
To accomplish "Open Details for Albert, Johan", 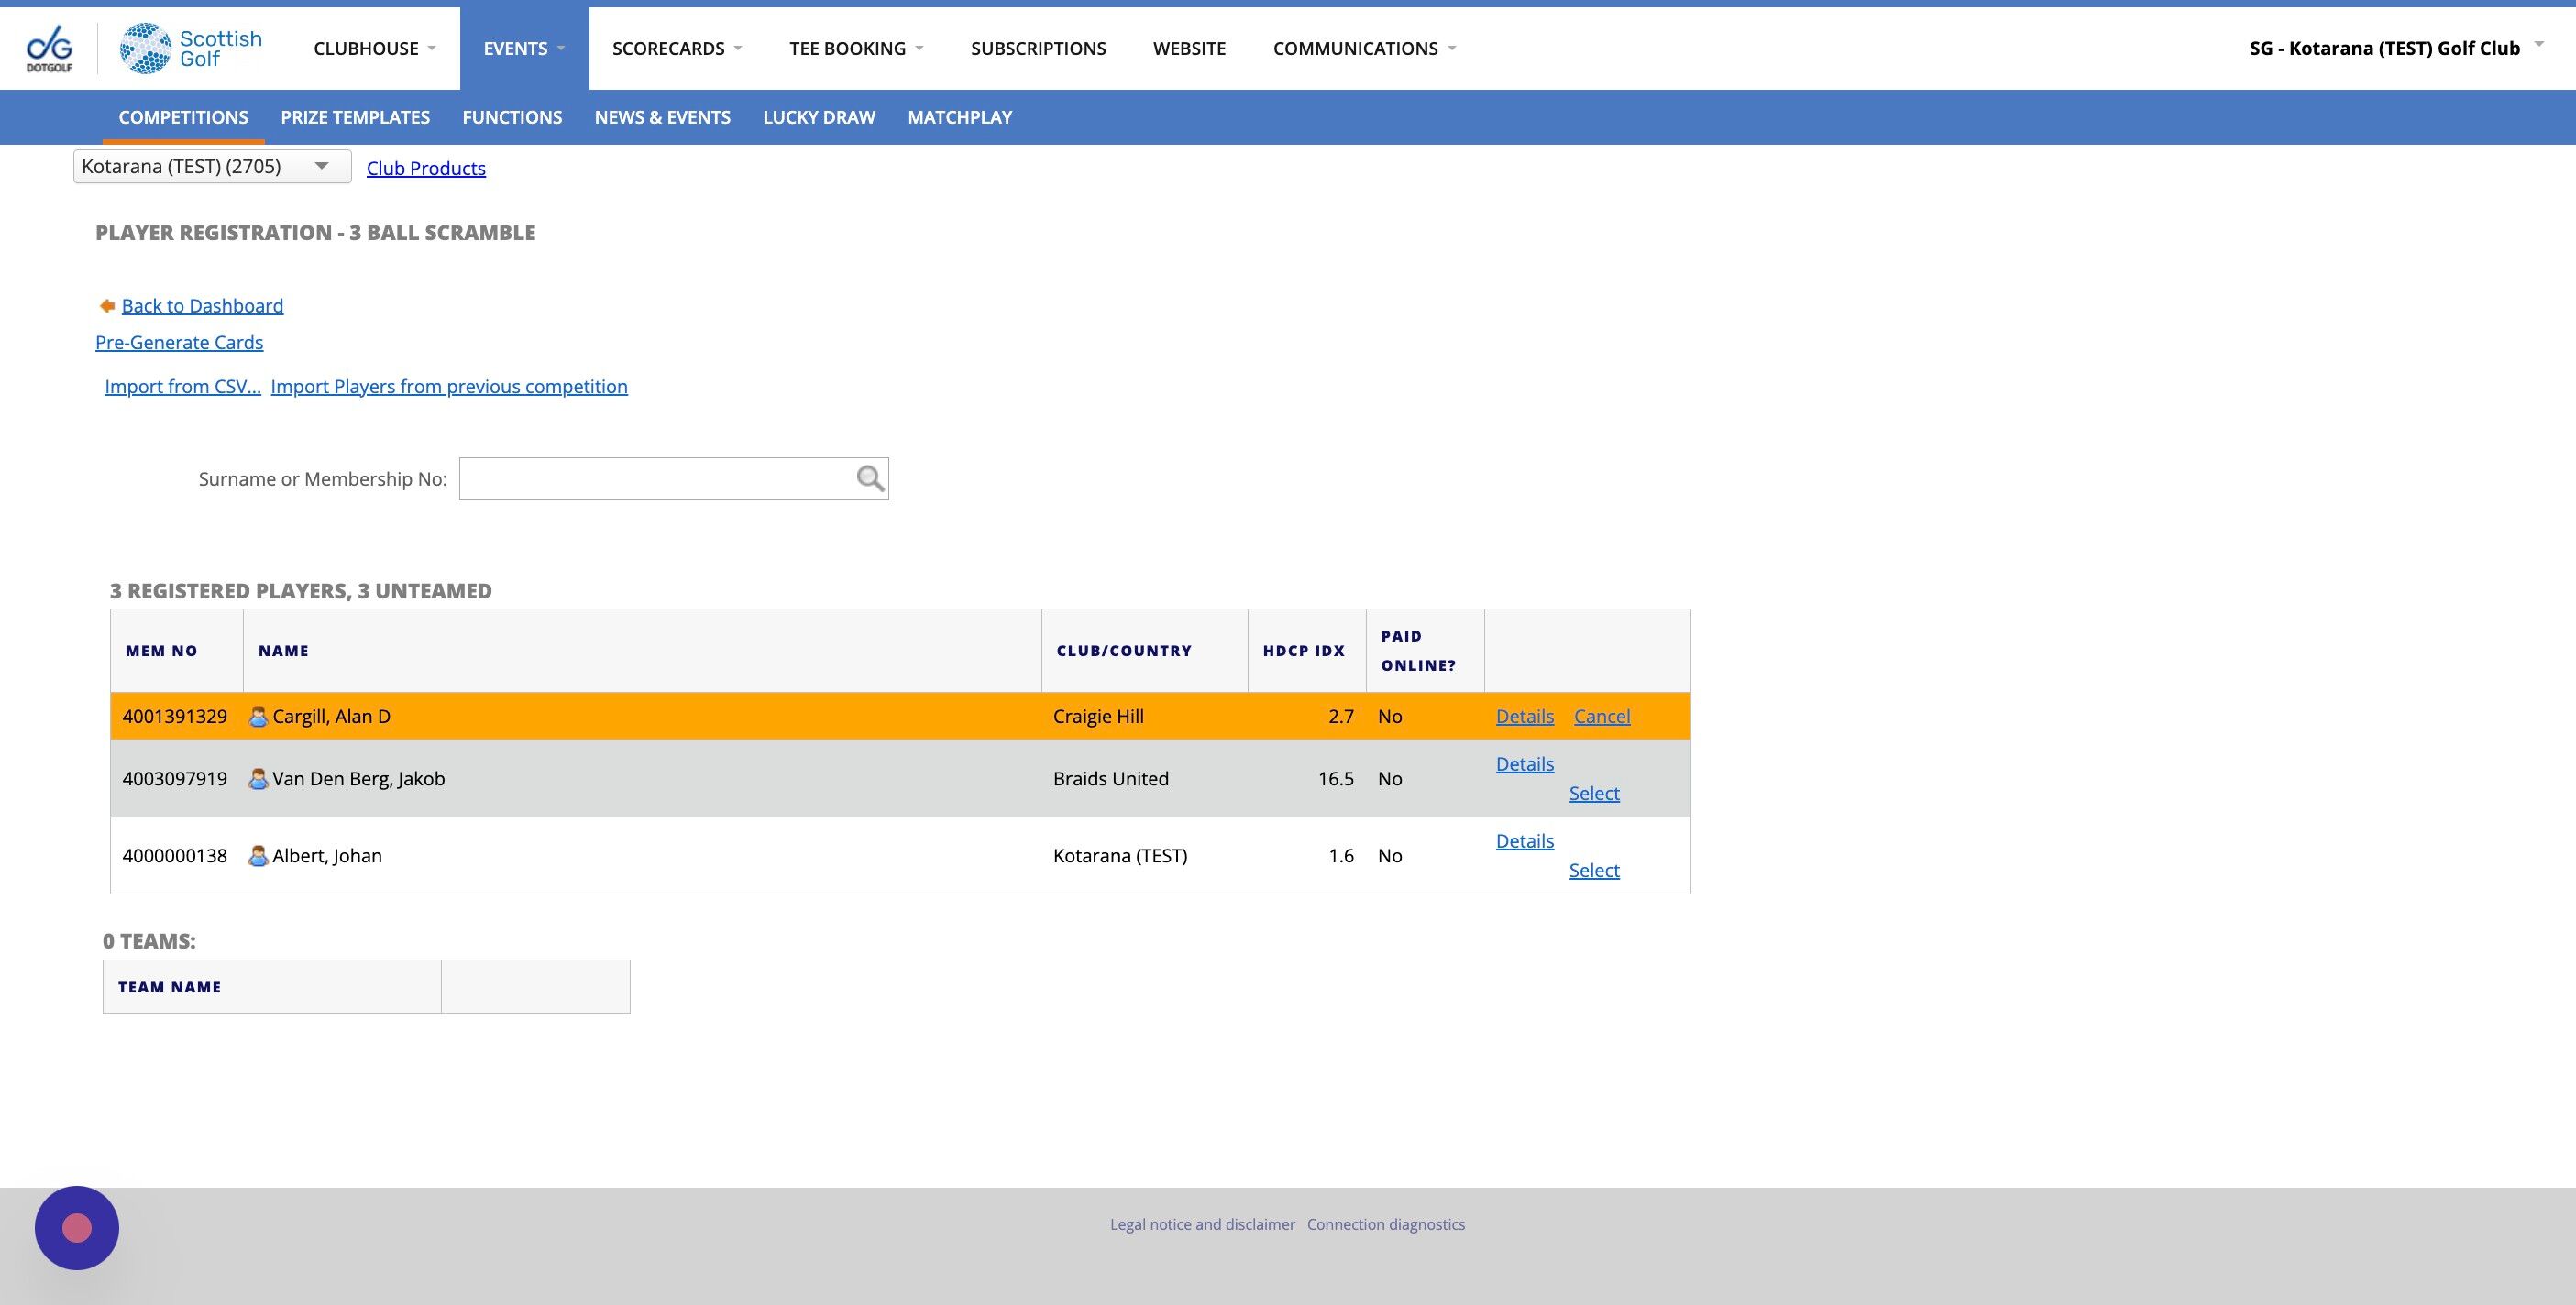I will (1524, 841).
